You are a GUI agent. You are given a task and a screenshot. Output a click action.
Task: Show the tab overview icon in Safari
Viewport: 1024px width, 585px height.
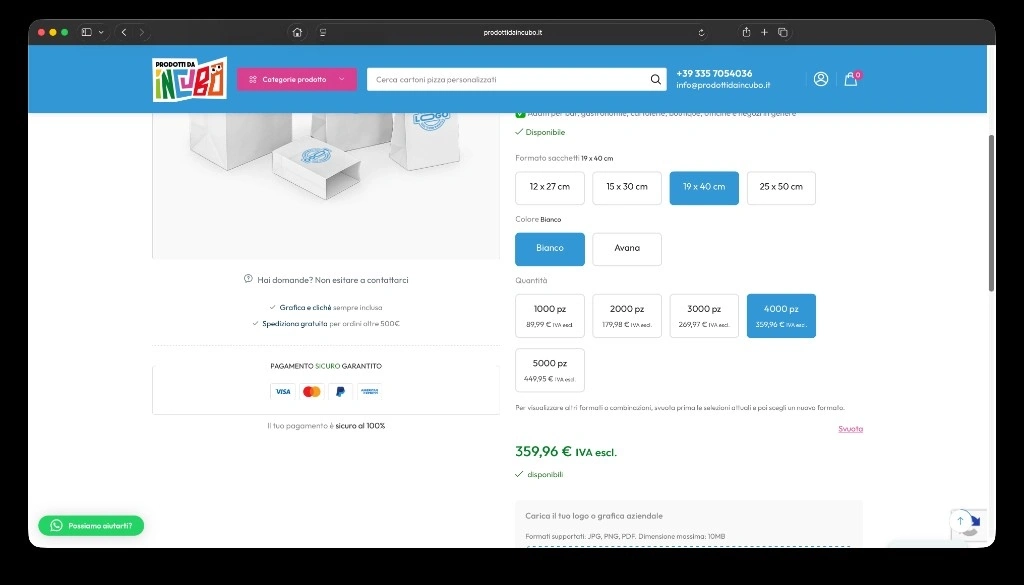[x=782, y=32]
